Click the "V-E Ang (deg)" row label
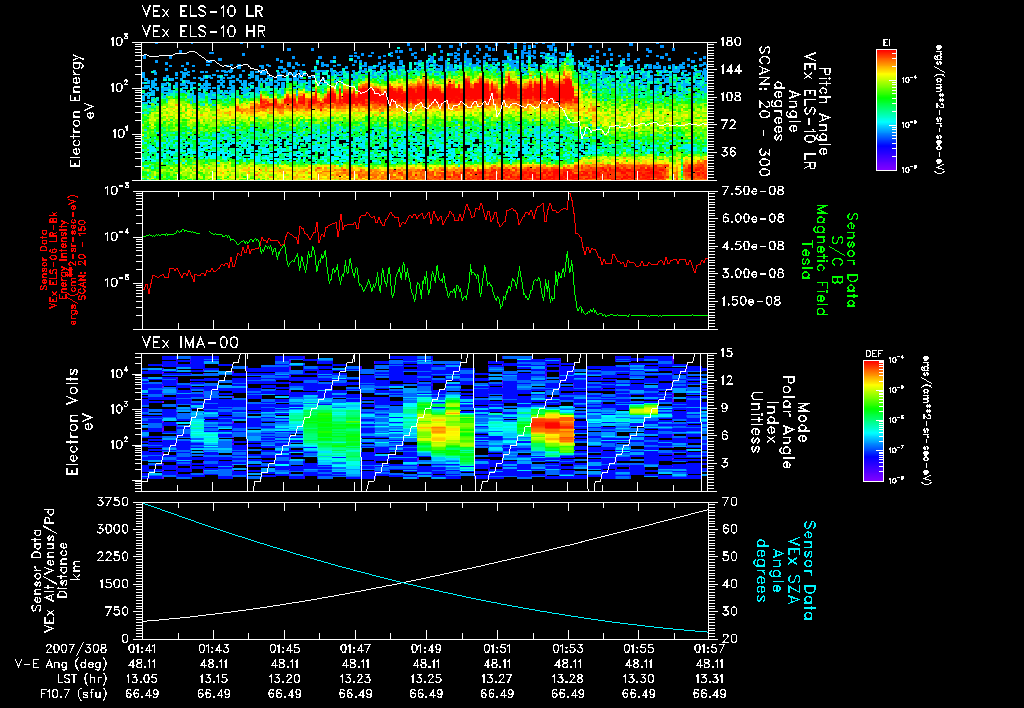 click(61, 664)
